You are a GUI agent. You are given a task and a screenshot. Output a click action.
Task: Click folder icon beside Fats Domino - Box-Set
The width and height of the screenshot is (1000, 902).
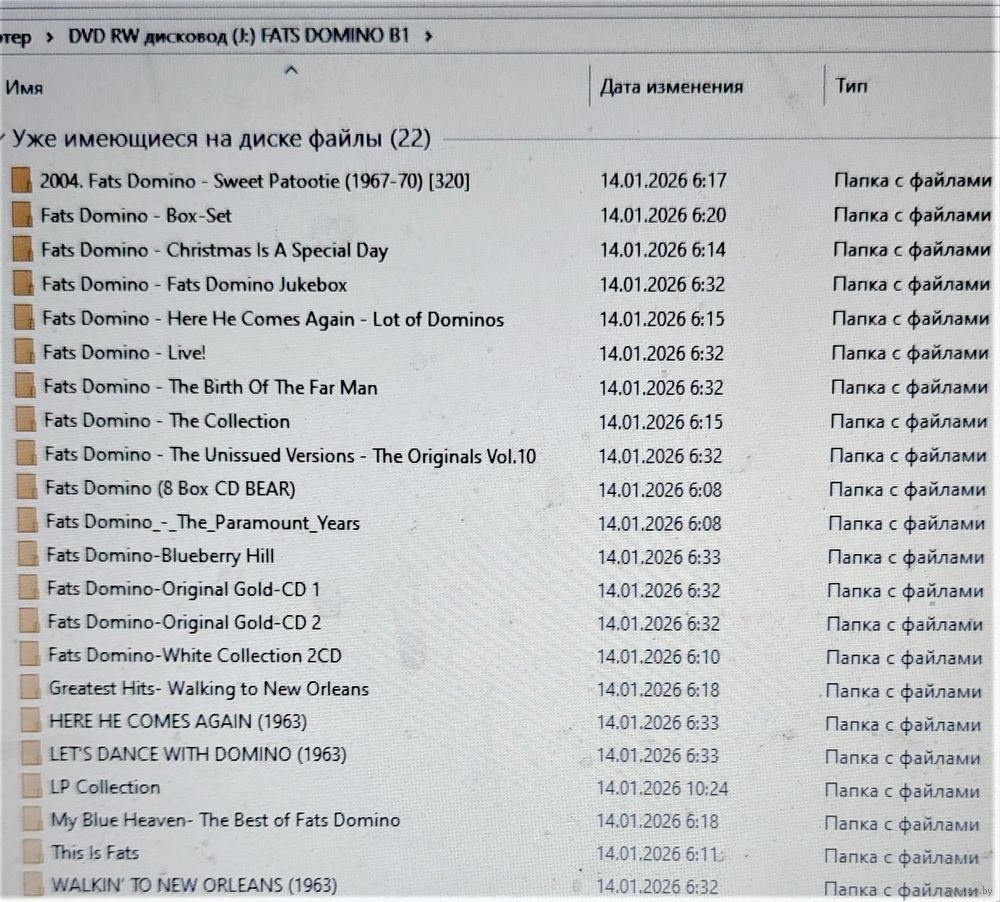click(23, 215)
